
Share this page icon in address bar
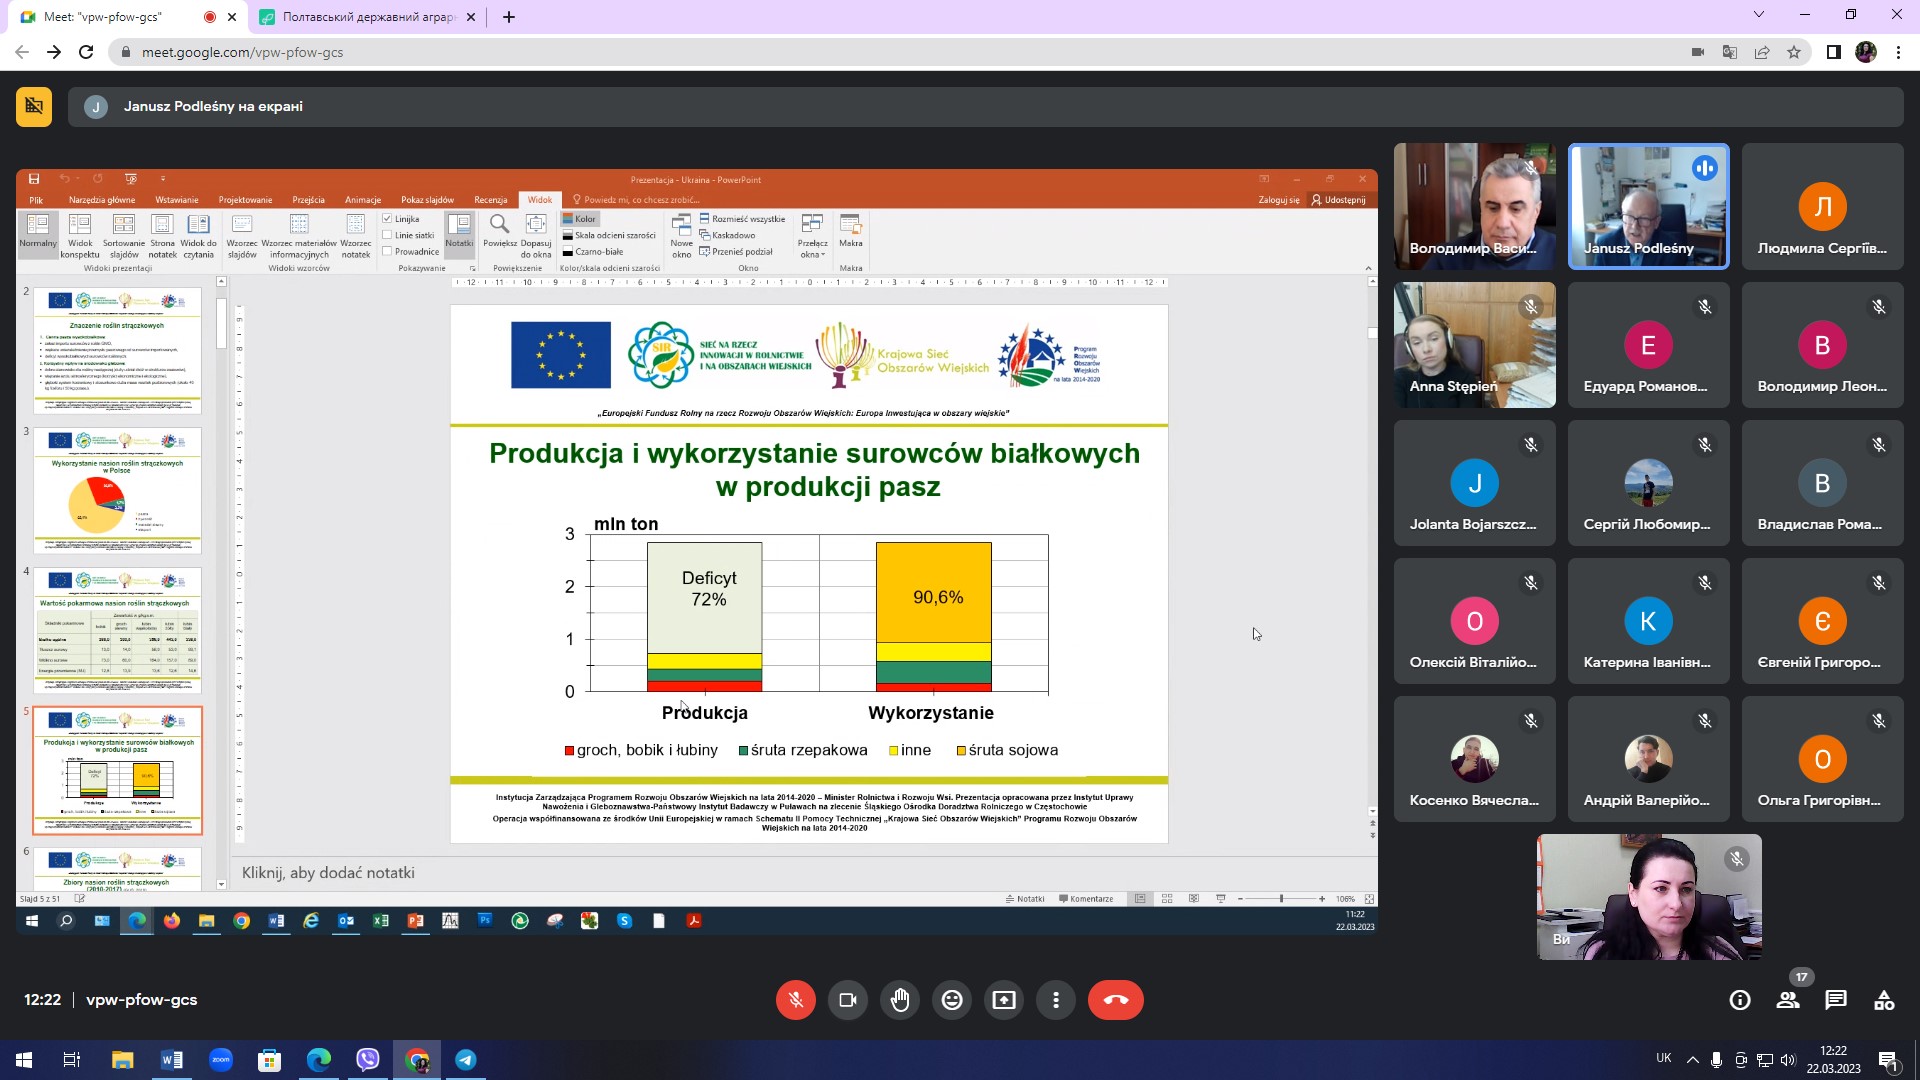(x=1762, y=52)
